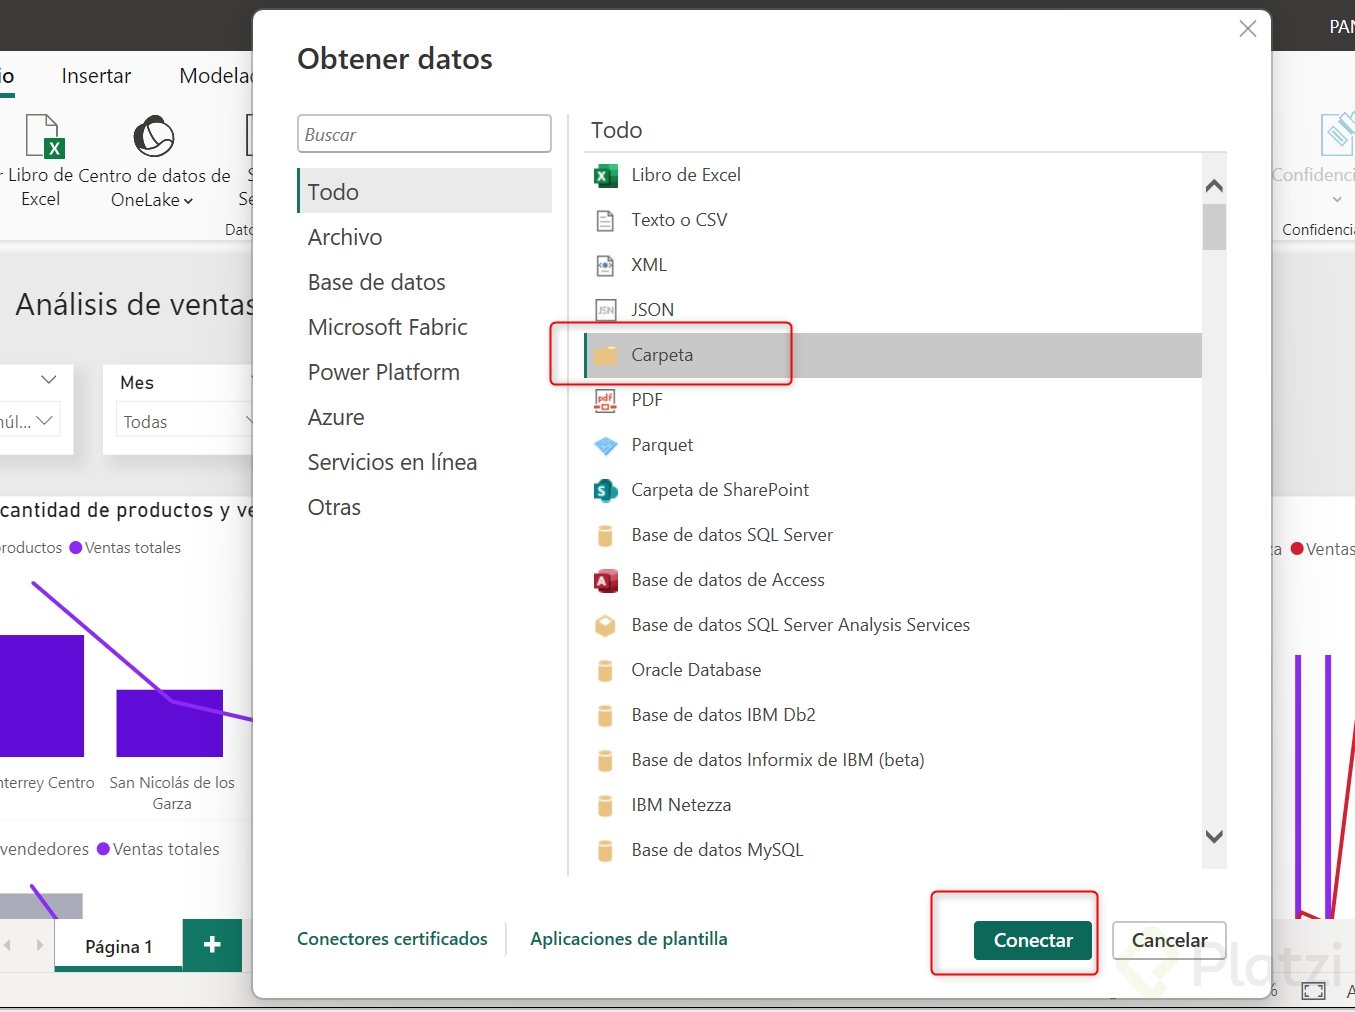Click the Excel icon beside Libro de Excel
Screen dimensions: 1355x1012
tap(605, 176)
